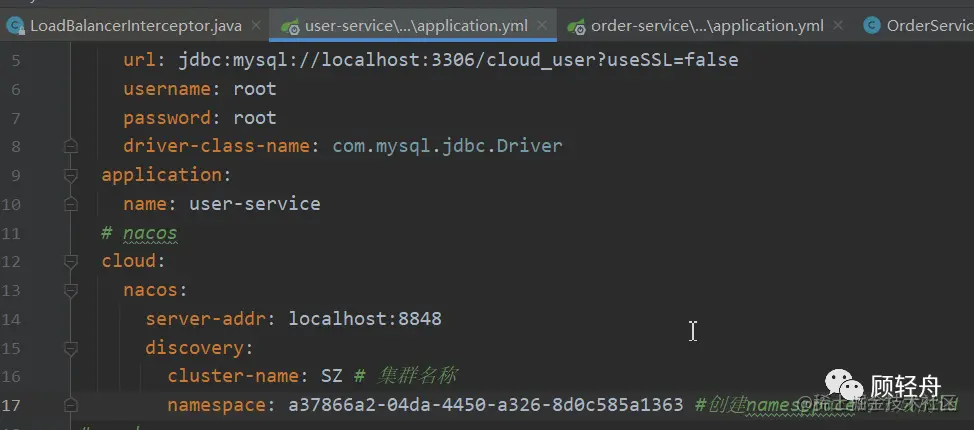Click line number 5 in the gutter
974x430 pixels.
tap(15, 60)
